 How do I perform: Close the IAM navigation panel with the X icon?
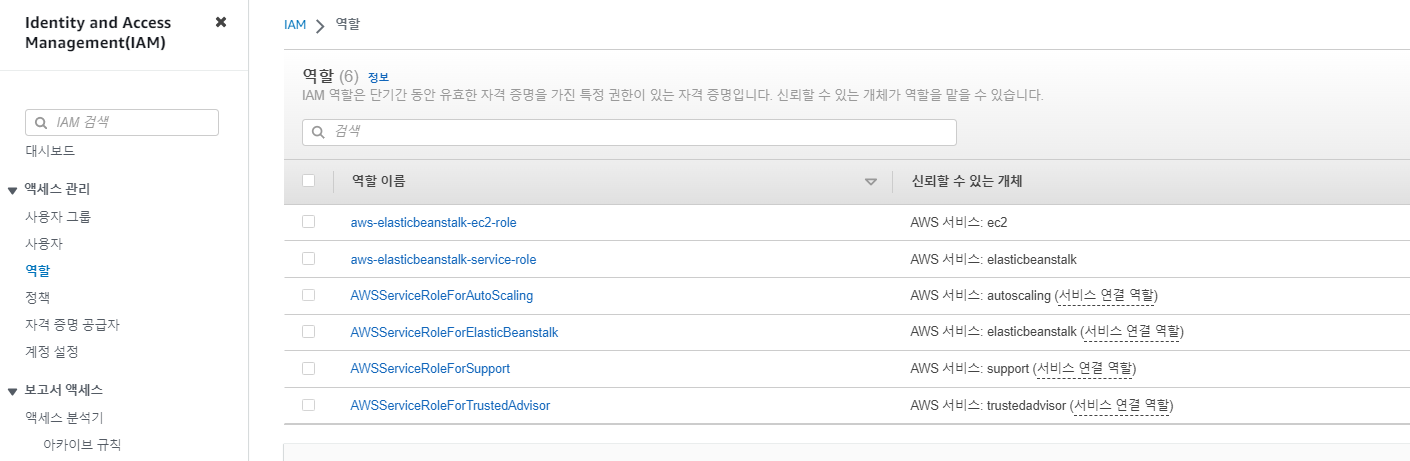pos(221,22)
